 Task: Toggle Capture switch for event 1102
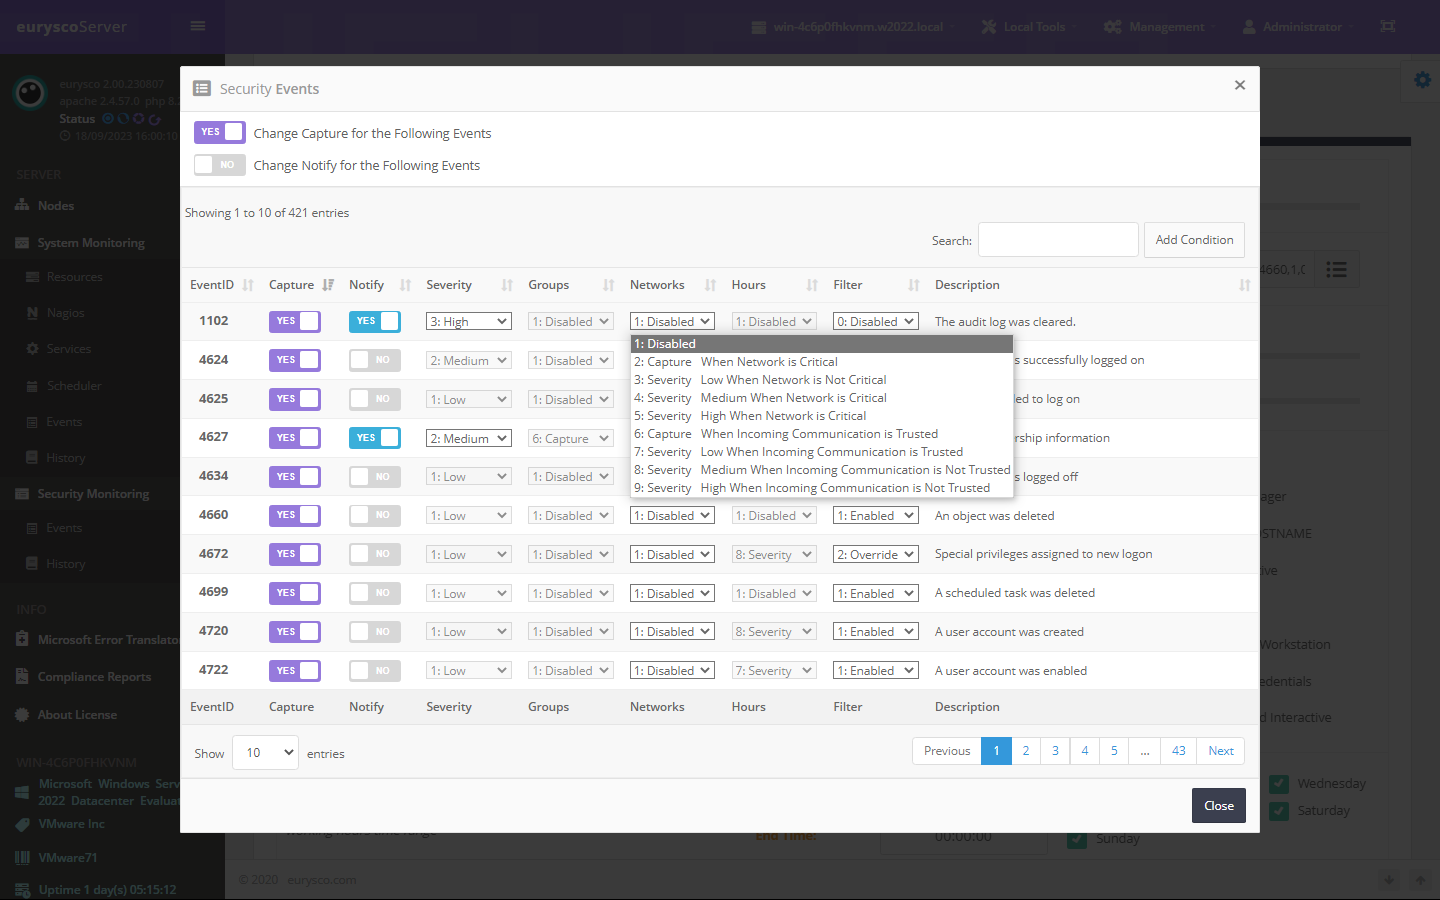pos(294,321)
